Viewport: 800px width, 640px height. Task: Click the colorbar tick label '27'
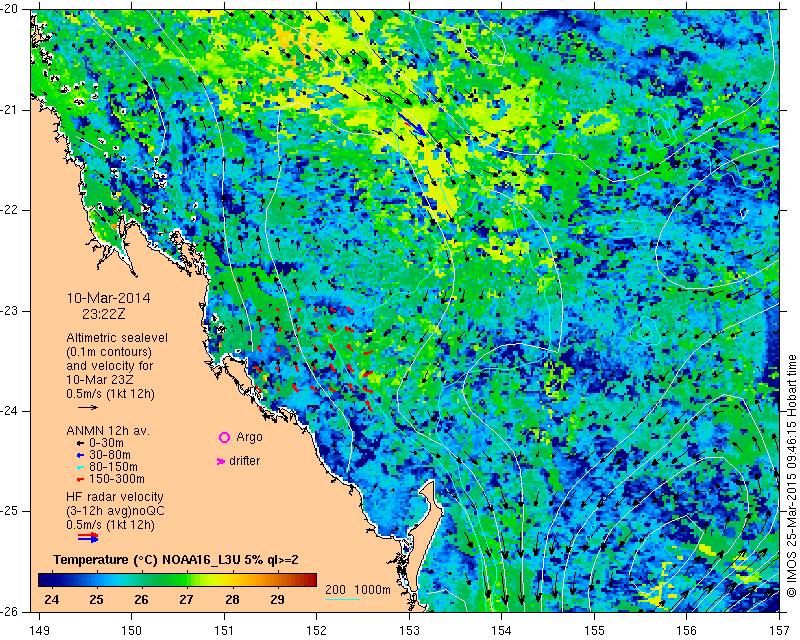[187, 599]
